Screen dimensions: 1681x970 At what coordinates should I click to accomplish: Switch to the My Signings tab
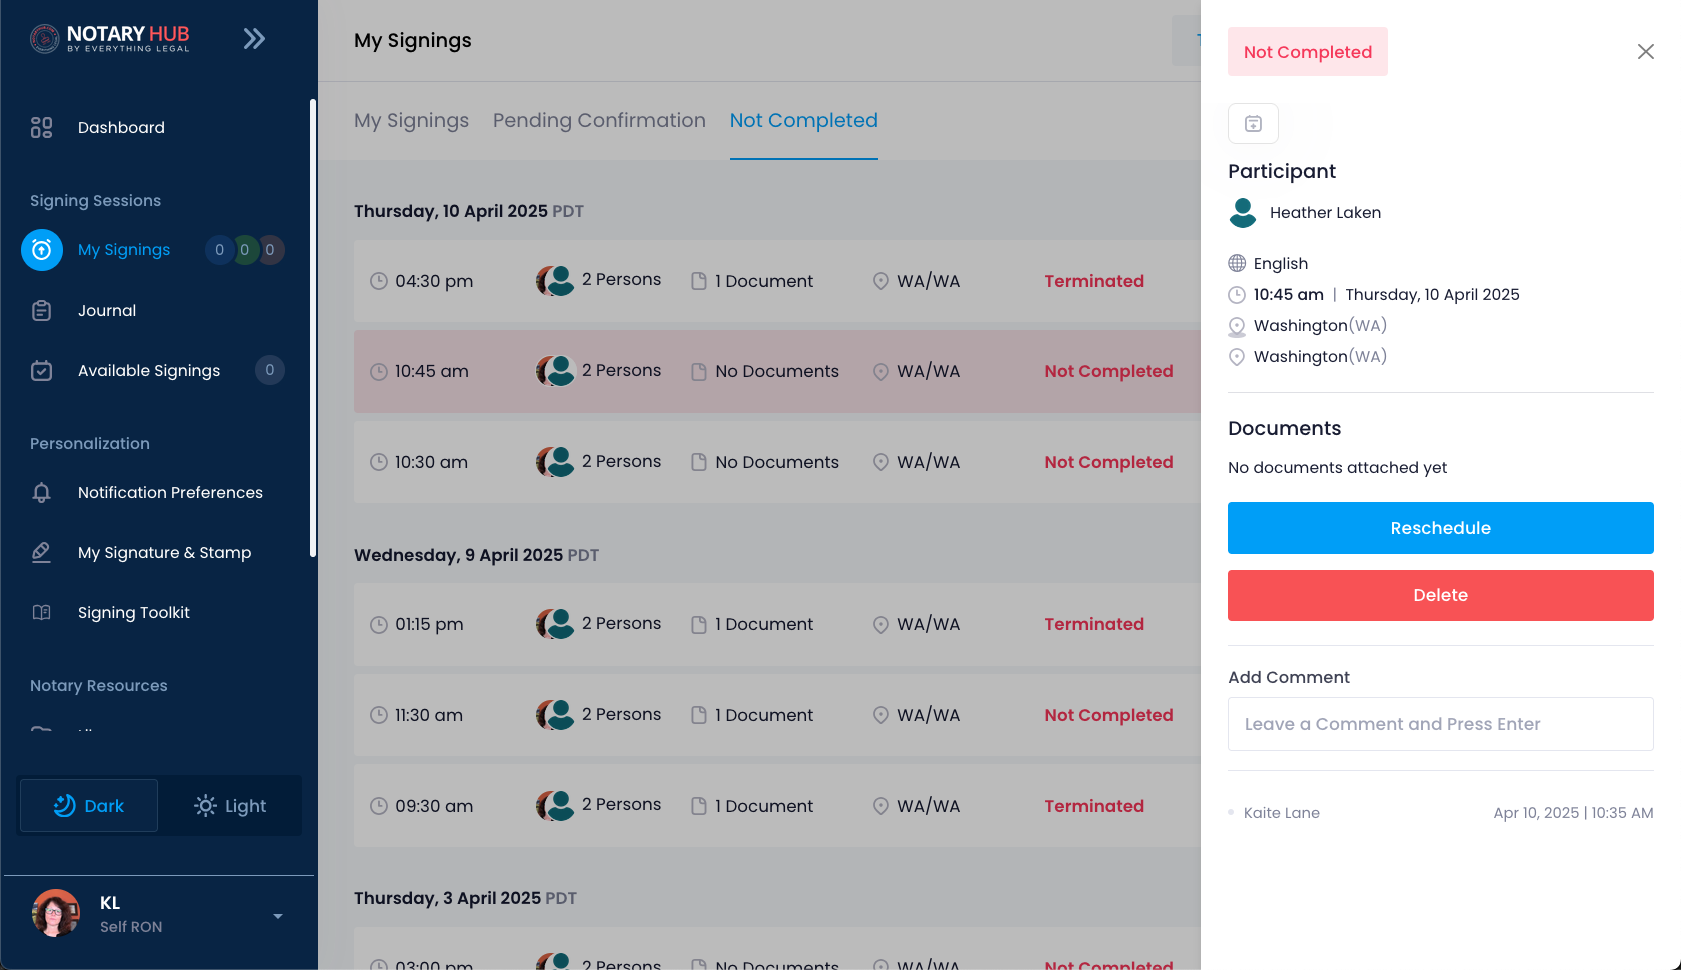[411, 120]
